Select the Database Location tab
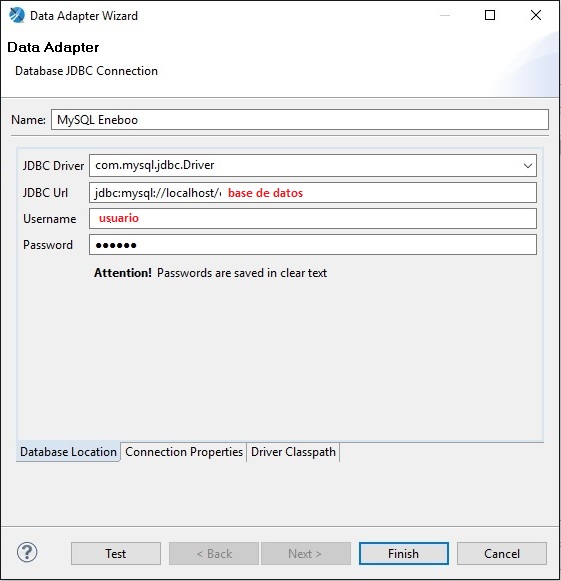This screenshot has height=581, width=561. pos(68,452)
